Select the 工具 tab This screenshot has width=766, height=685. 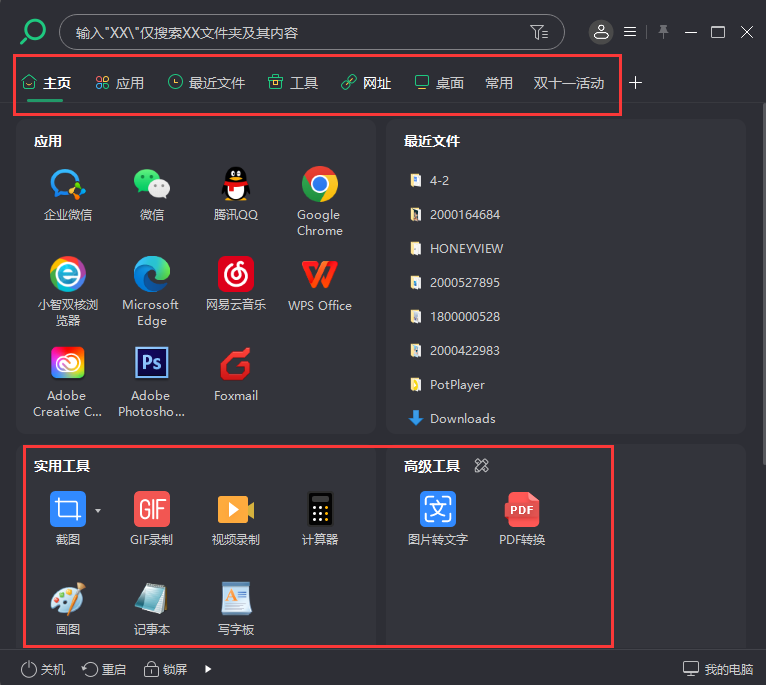pos(293,83)
